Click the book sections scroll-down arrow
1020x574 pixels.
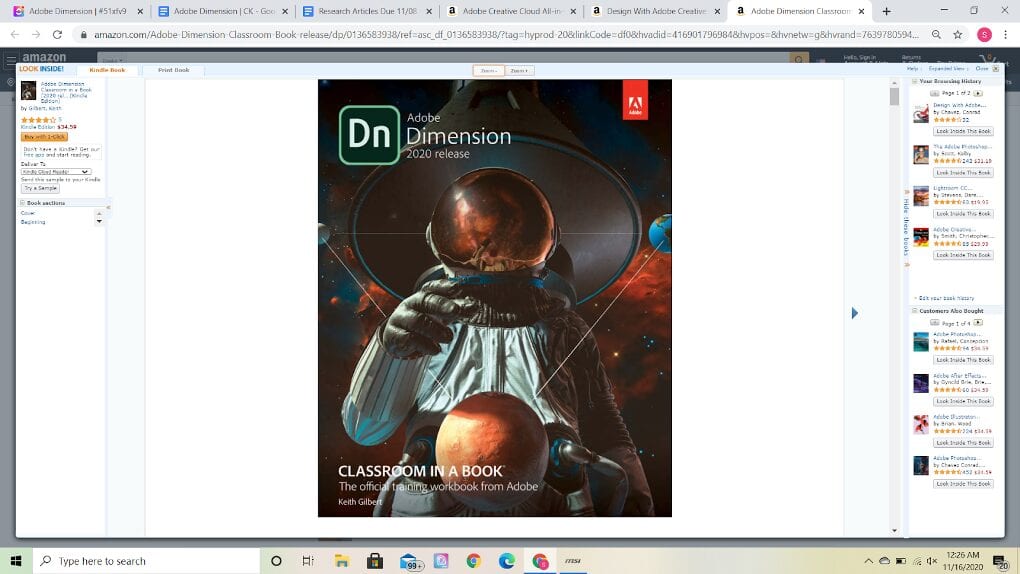pyautogui.click(x=100, y=221)
